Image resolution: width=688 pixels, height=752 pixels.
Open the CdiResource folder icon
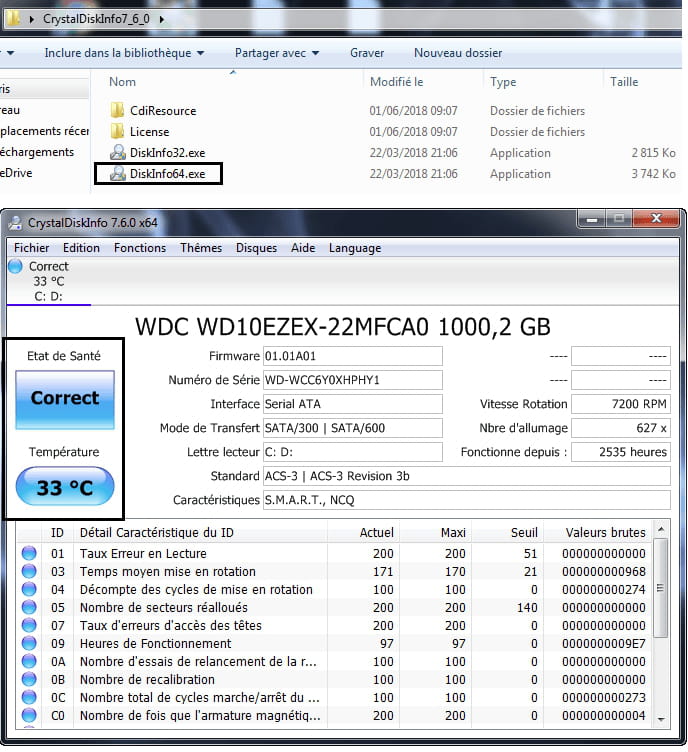[x=117, y=110]
